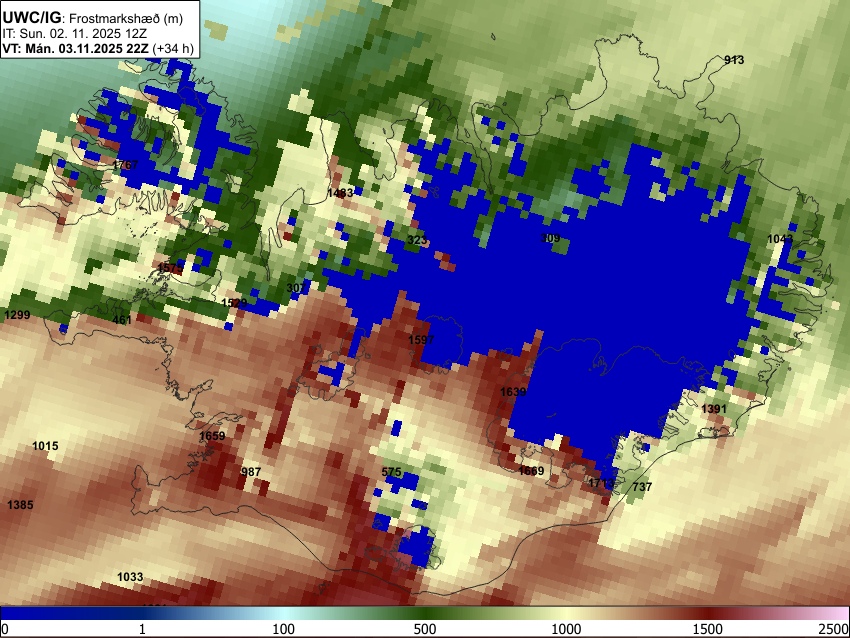Click the 323 map value
Viewport: 850px width, 638px height.
pyautogui.click(x=417, y=240)
